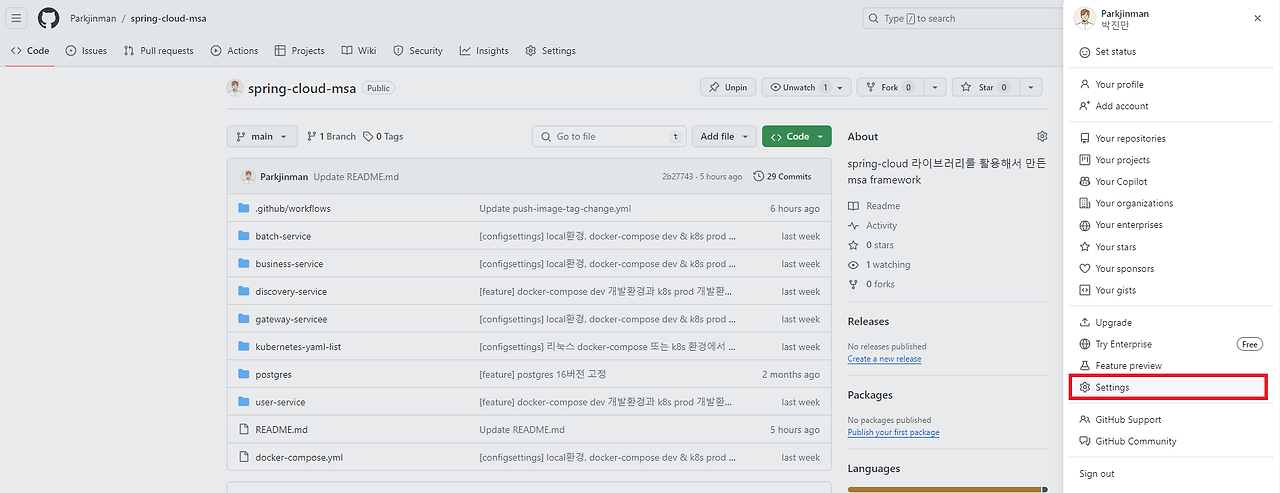Click the globe icon for Your enterprises
The width and height of the screenshot is (1280, 493).
(x=1085, y=225)
